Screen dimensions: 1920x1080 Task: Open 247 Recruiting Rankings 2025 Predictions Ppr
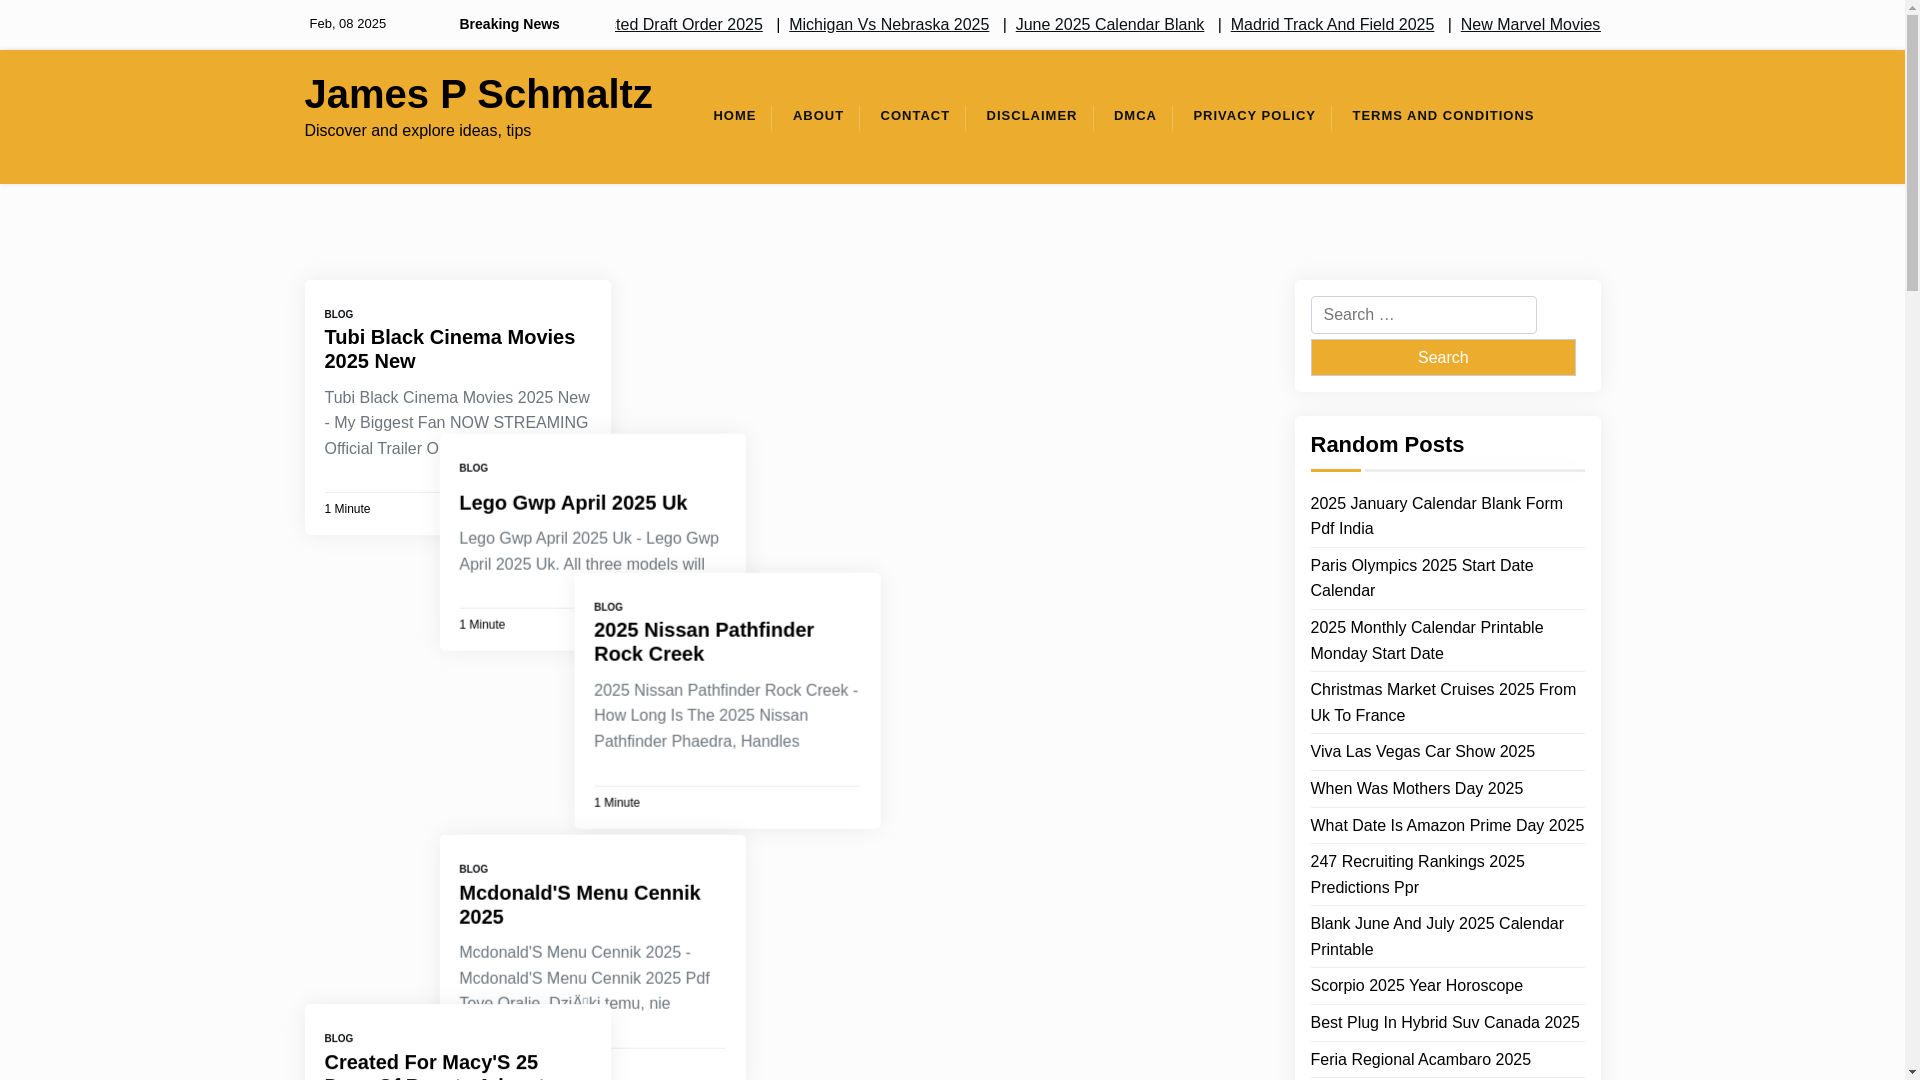[x=1417, y=874]
